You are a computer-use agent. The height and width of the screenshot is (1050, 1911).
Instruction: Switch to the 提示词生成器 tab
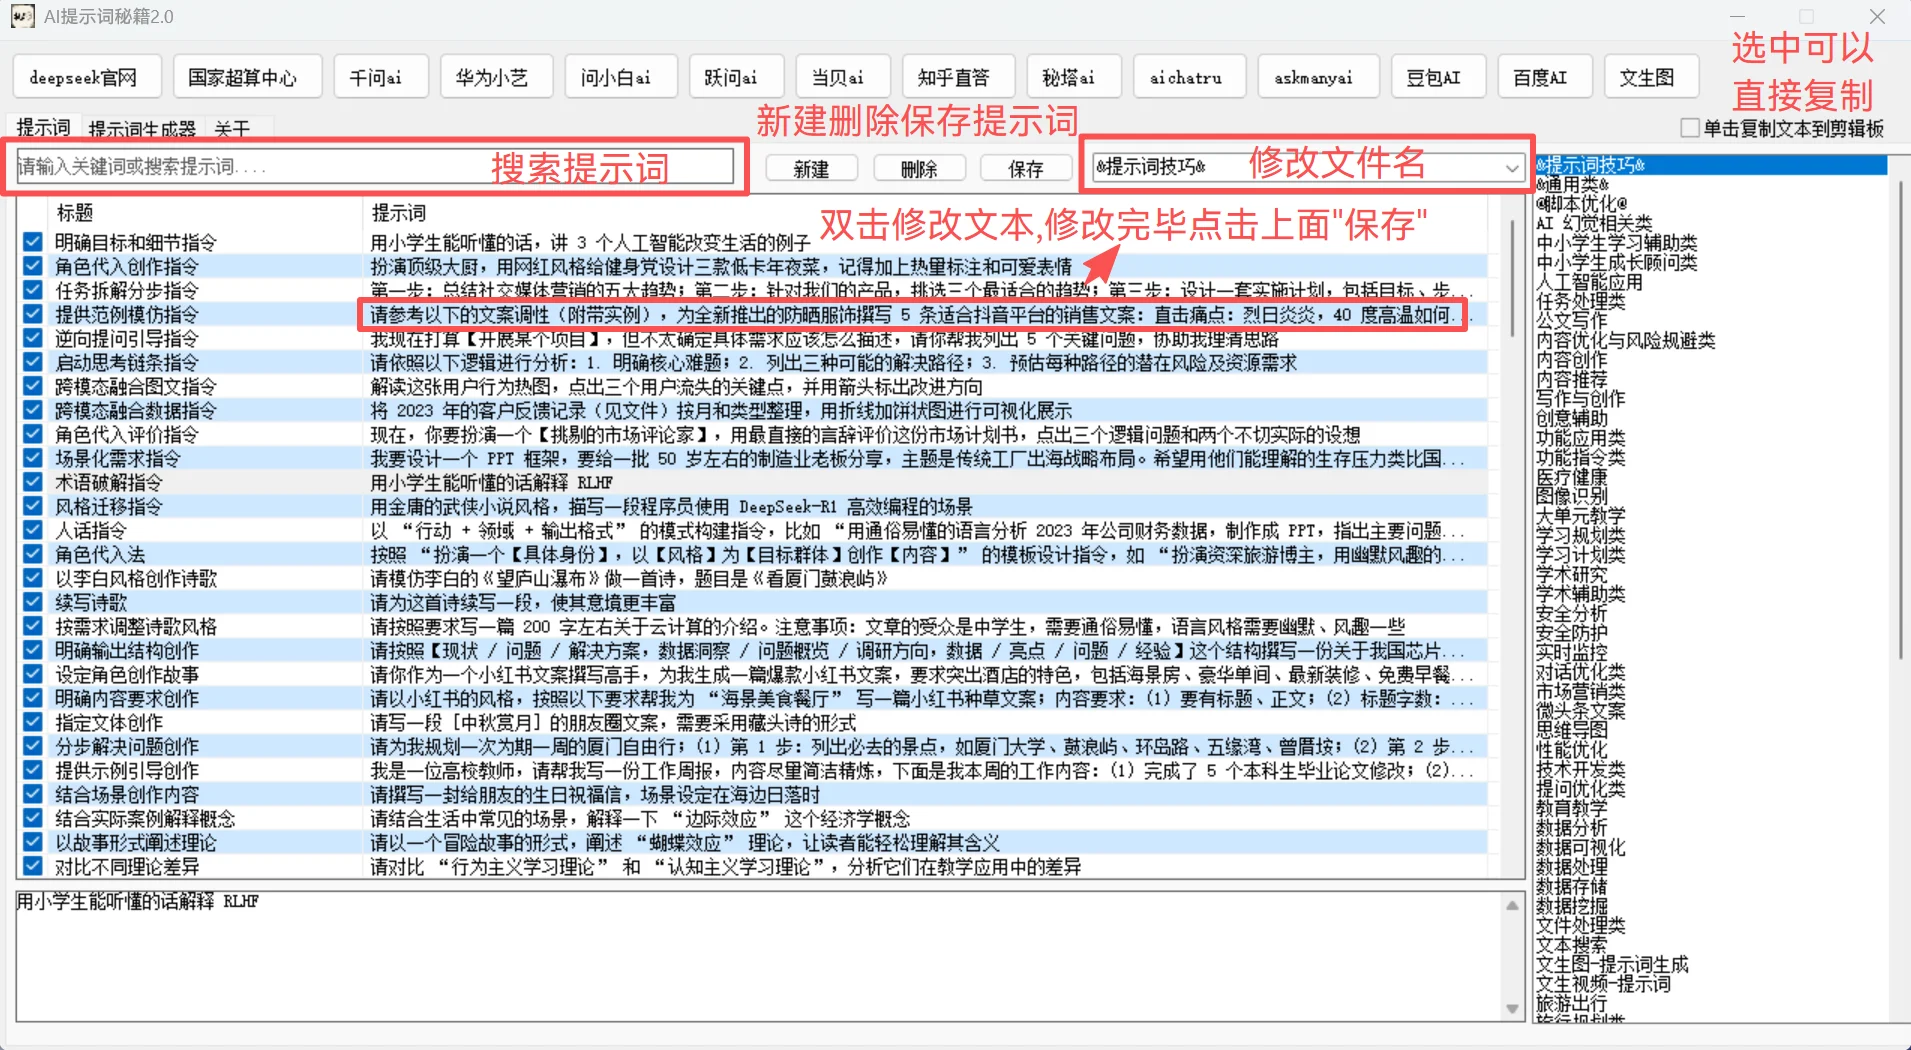[142, 129]
